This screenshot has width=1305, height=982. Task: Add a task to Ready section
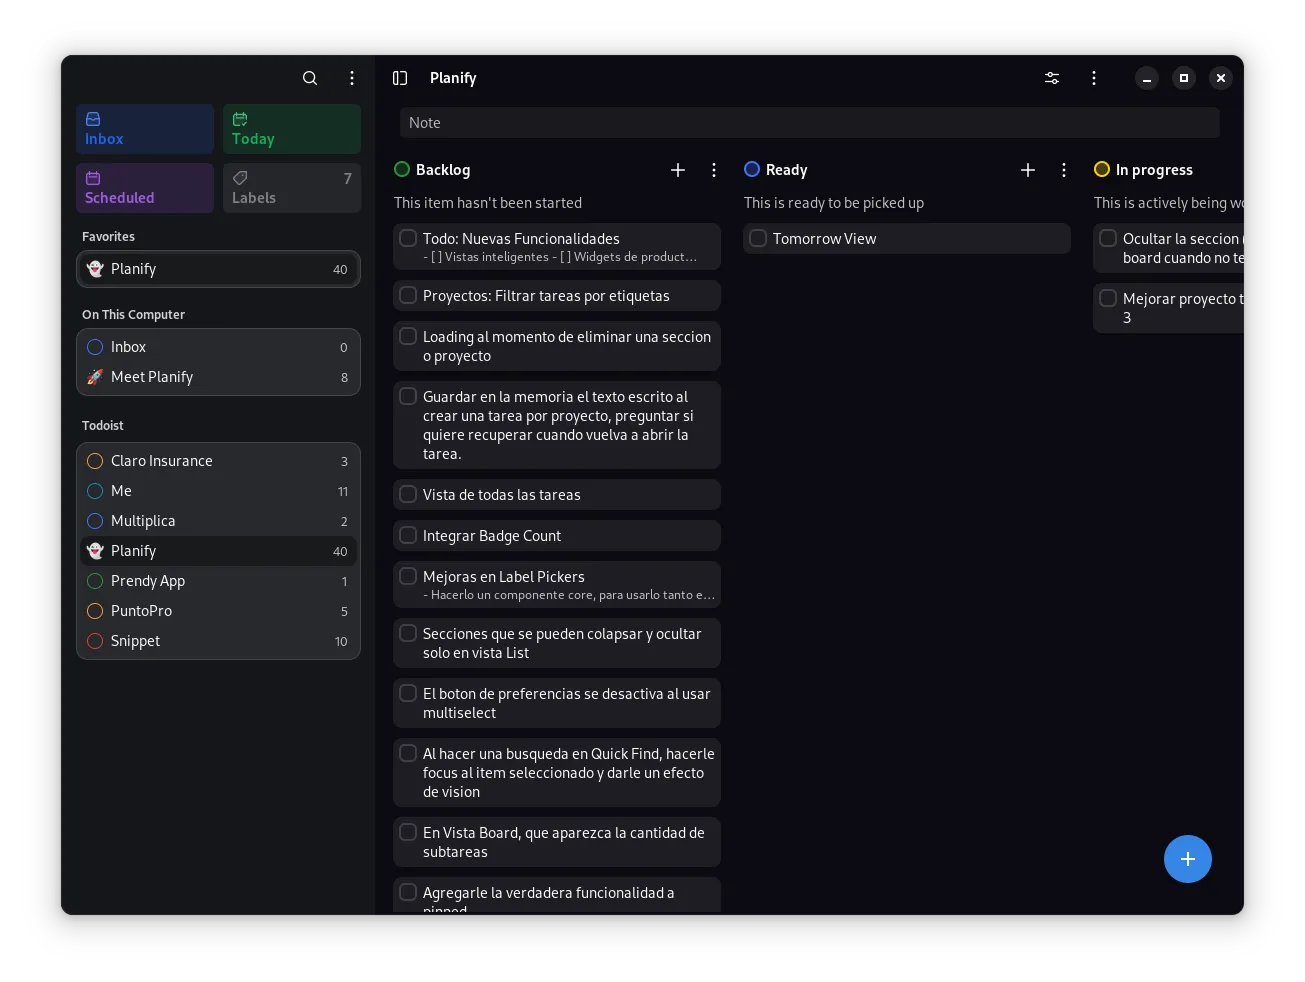[1028, 170]
